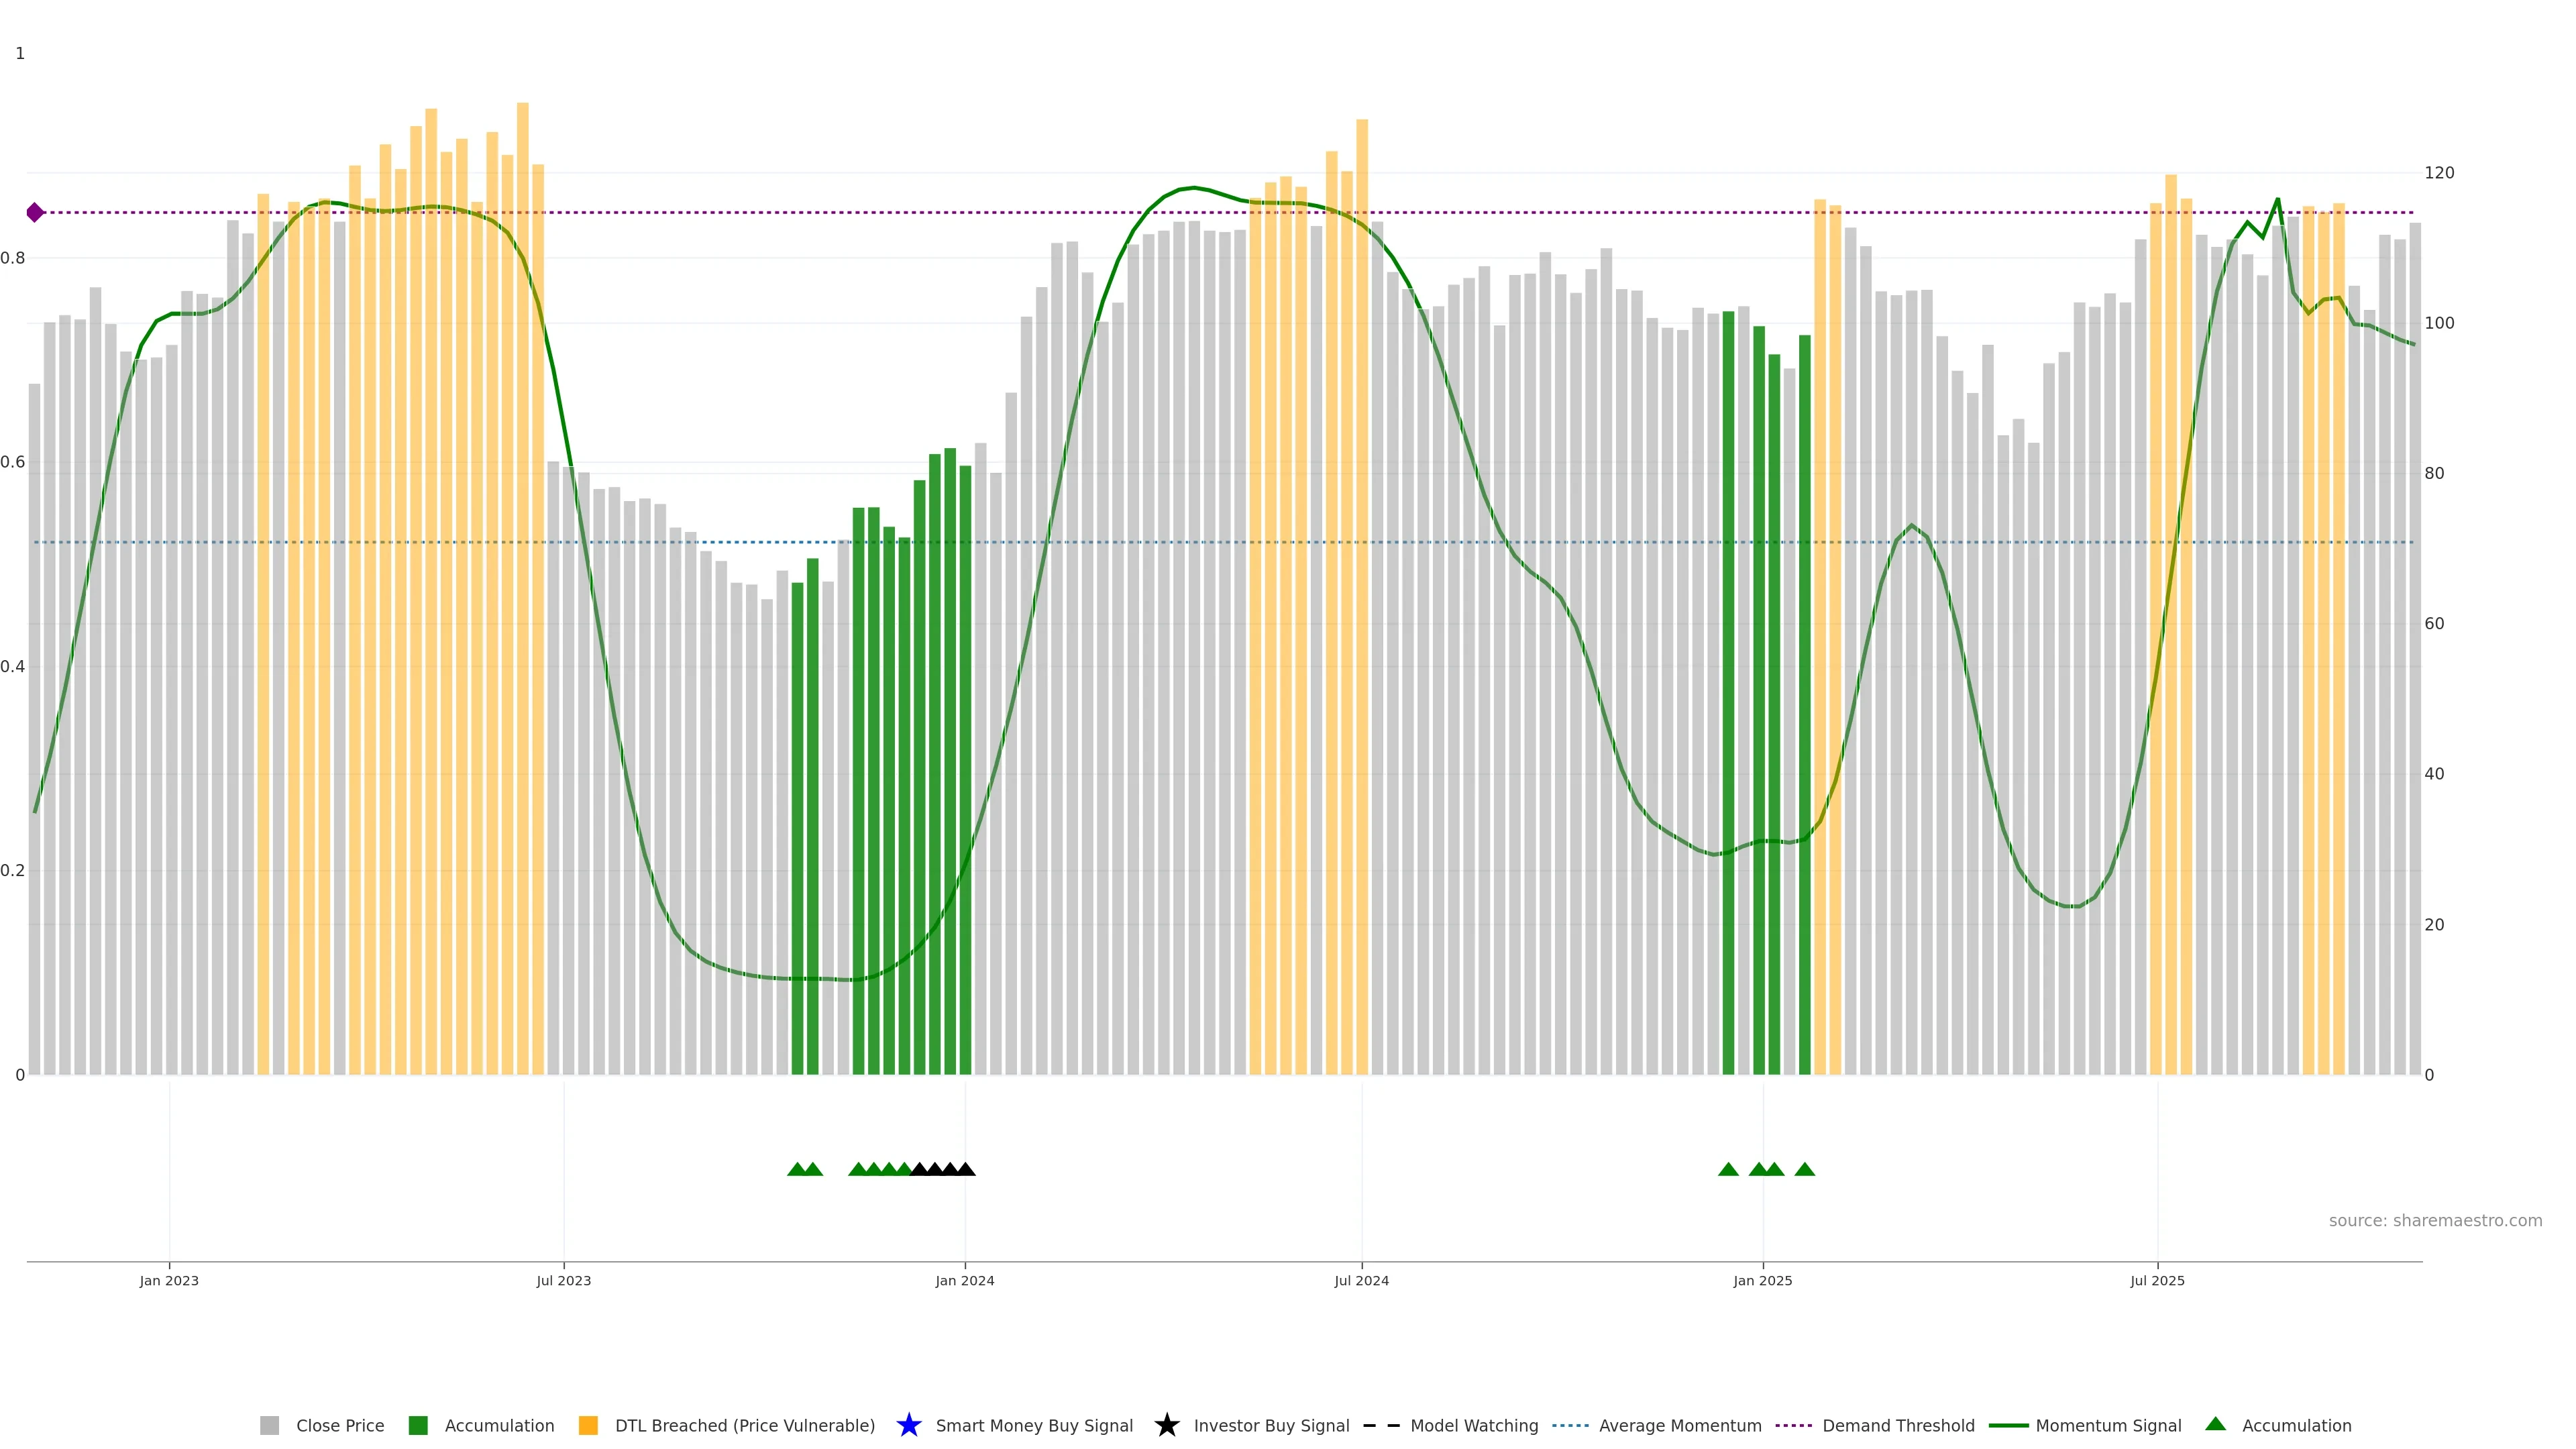Screen dimensions: 2576x1449
Task: Click the purple Demand Threshold legend line
Action: 1793,1425
